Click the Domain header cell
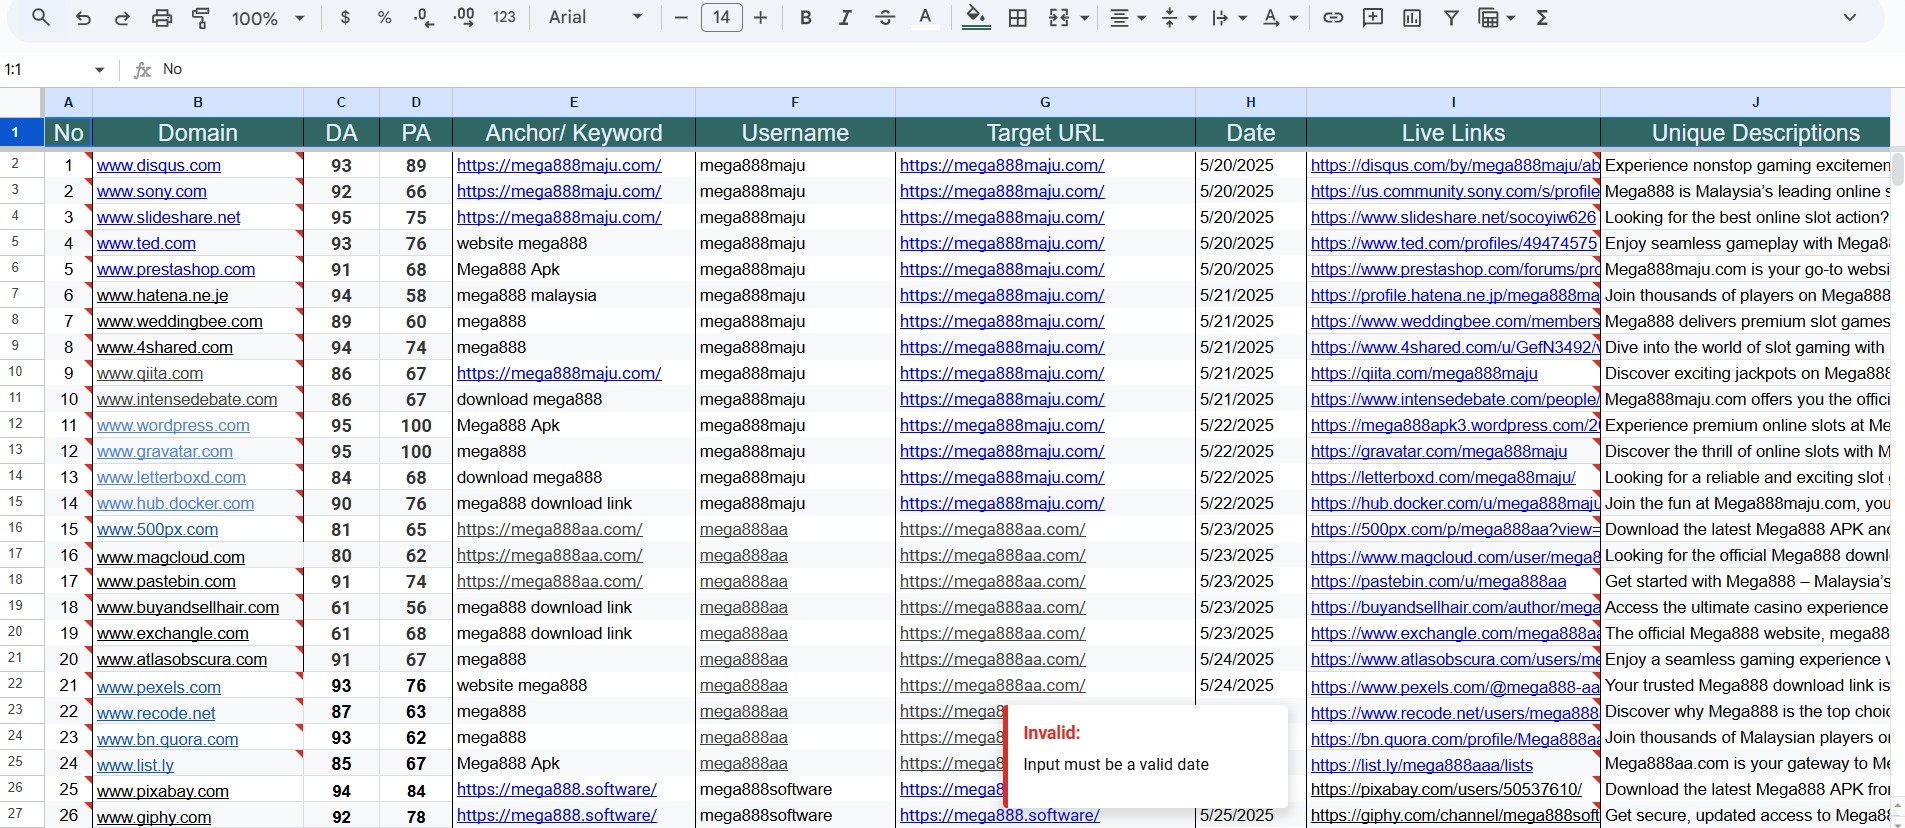 198,133
